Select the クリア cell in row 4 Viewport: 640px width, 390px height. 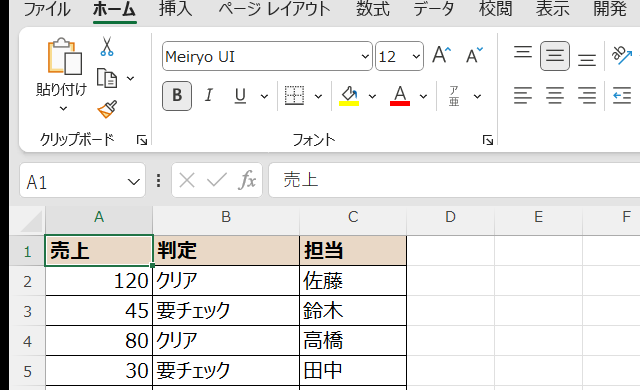226,341
